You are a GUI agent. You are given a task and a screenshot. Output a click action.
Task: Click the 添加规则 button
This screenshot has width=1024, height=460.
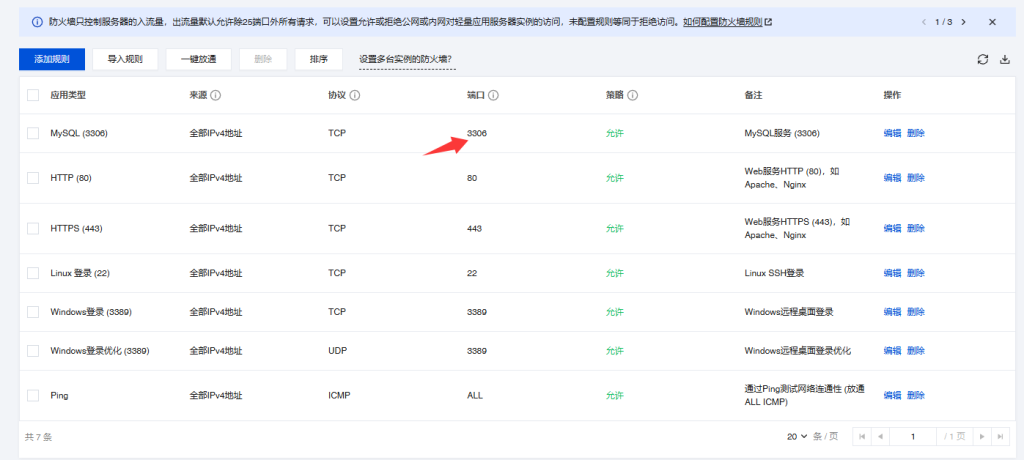pyautogui.click(x=51, y=60)
